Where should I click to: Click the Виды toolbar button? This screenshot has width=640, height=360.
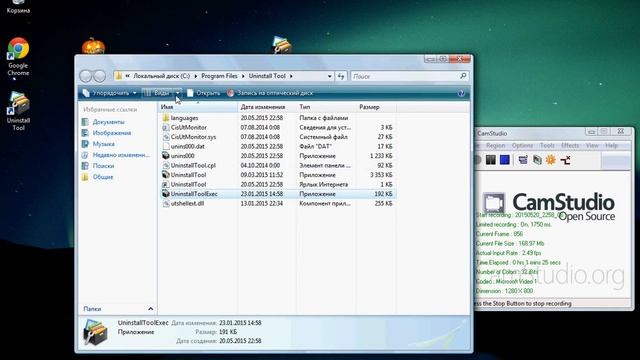158,93
